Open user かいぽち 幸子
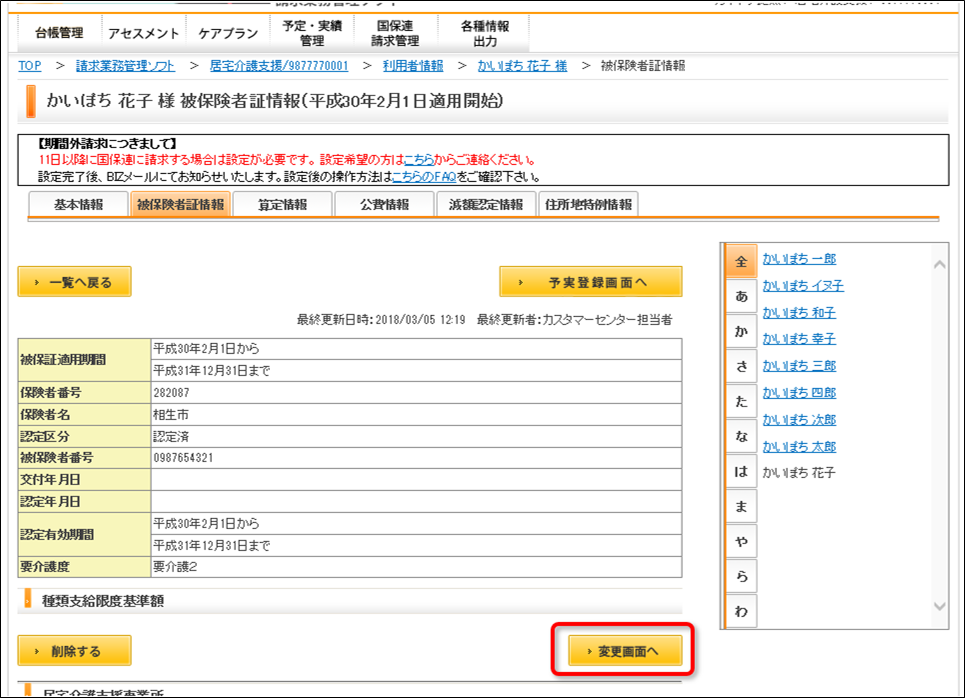Screen dimensions: 965x698 [799, 339]
